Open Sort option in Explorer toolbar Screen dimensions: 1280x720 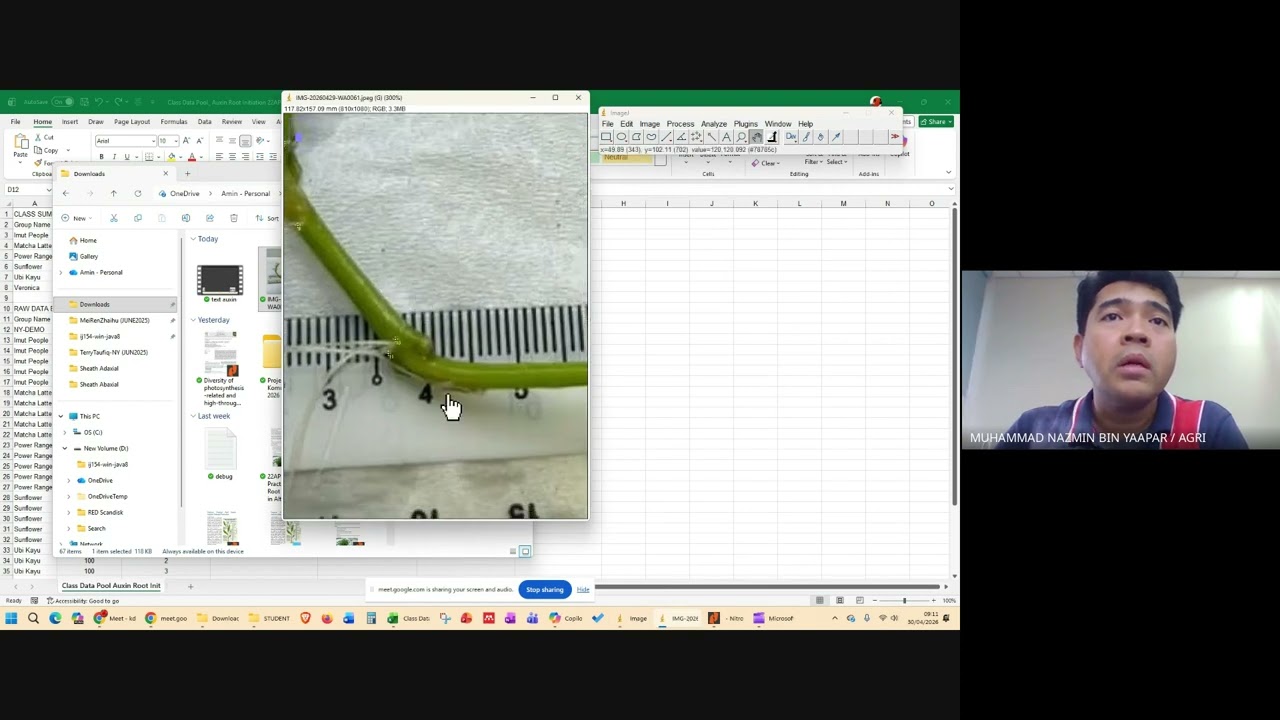(268, 218)
